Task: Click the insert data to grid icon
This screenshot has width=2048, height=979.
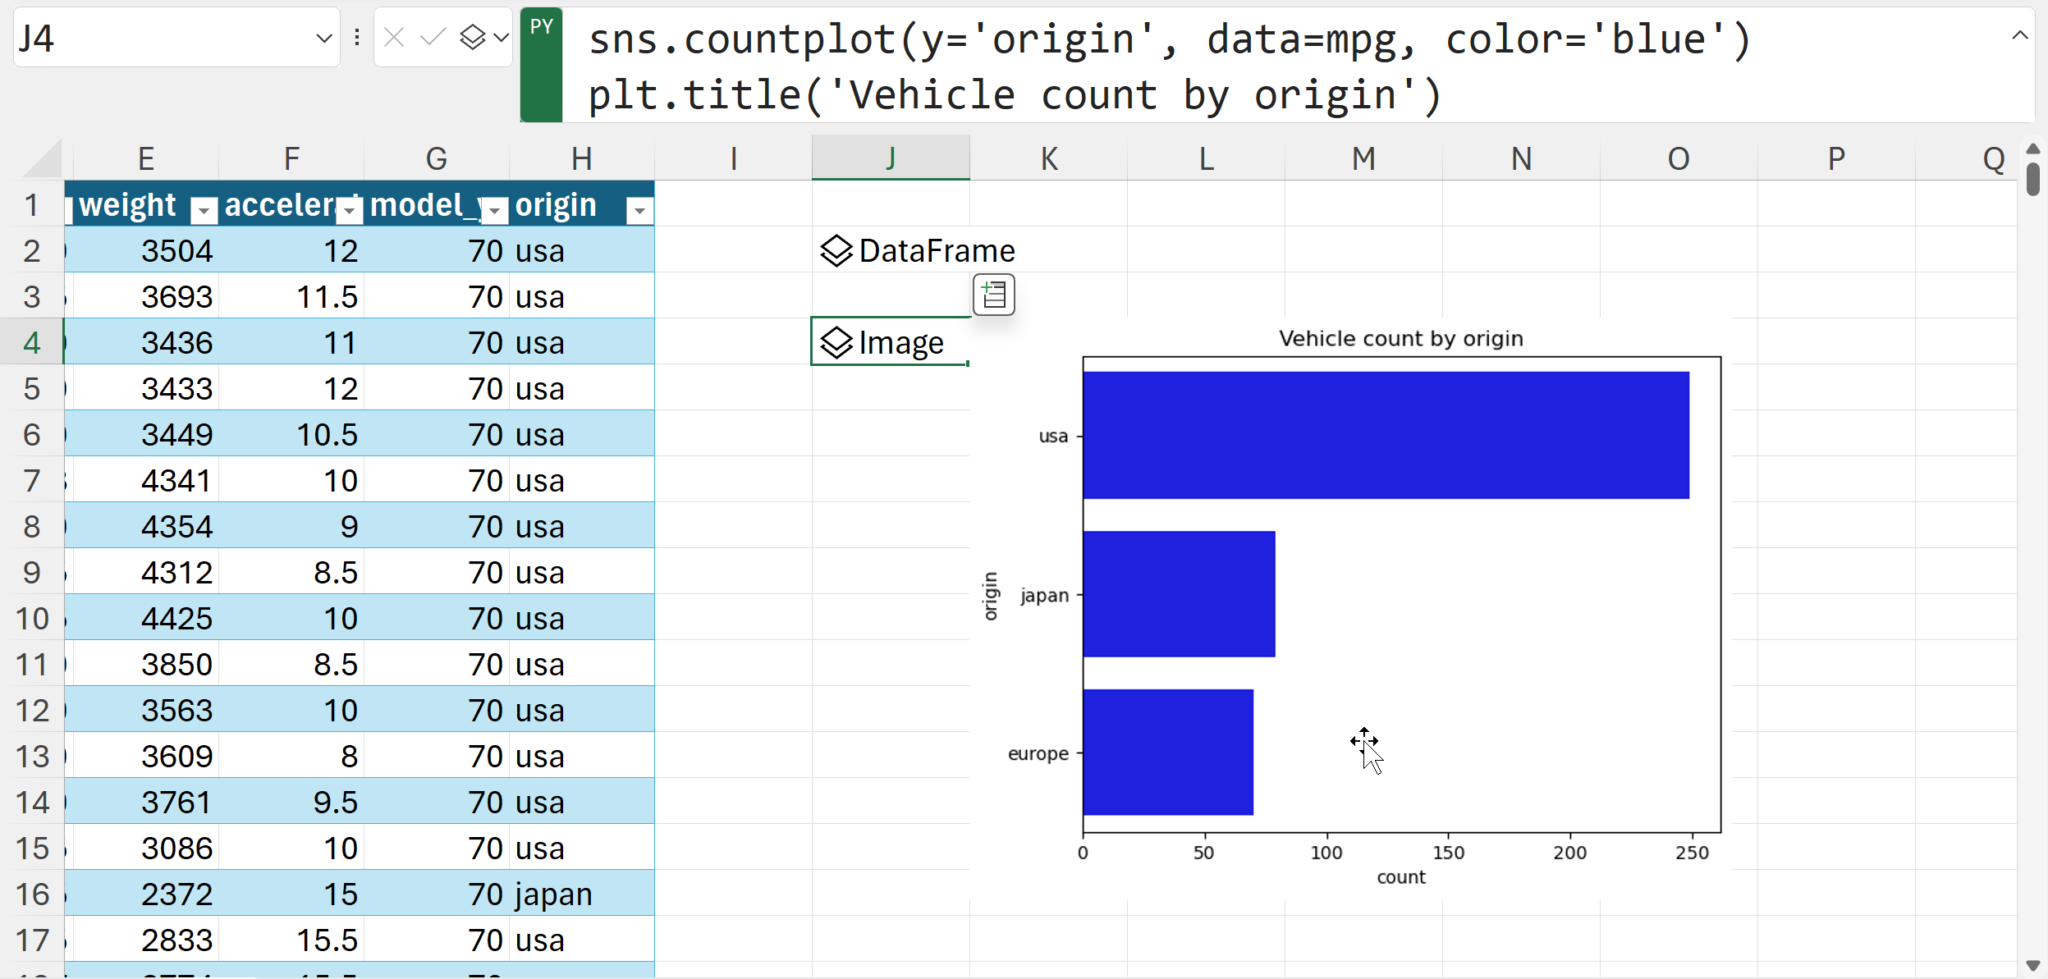Action: point(993,294)
